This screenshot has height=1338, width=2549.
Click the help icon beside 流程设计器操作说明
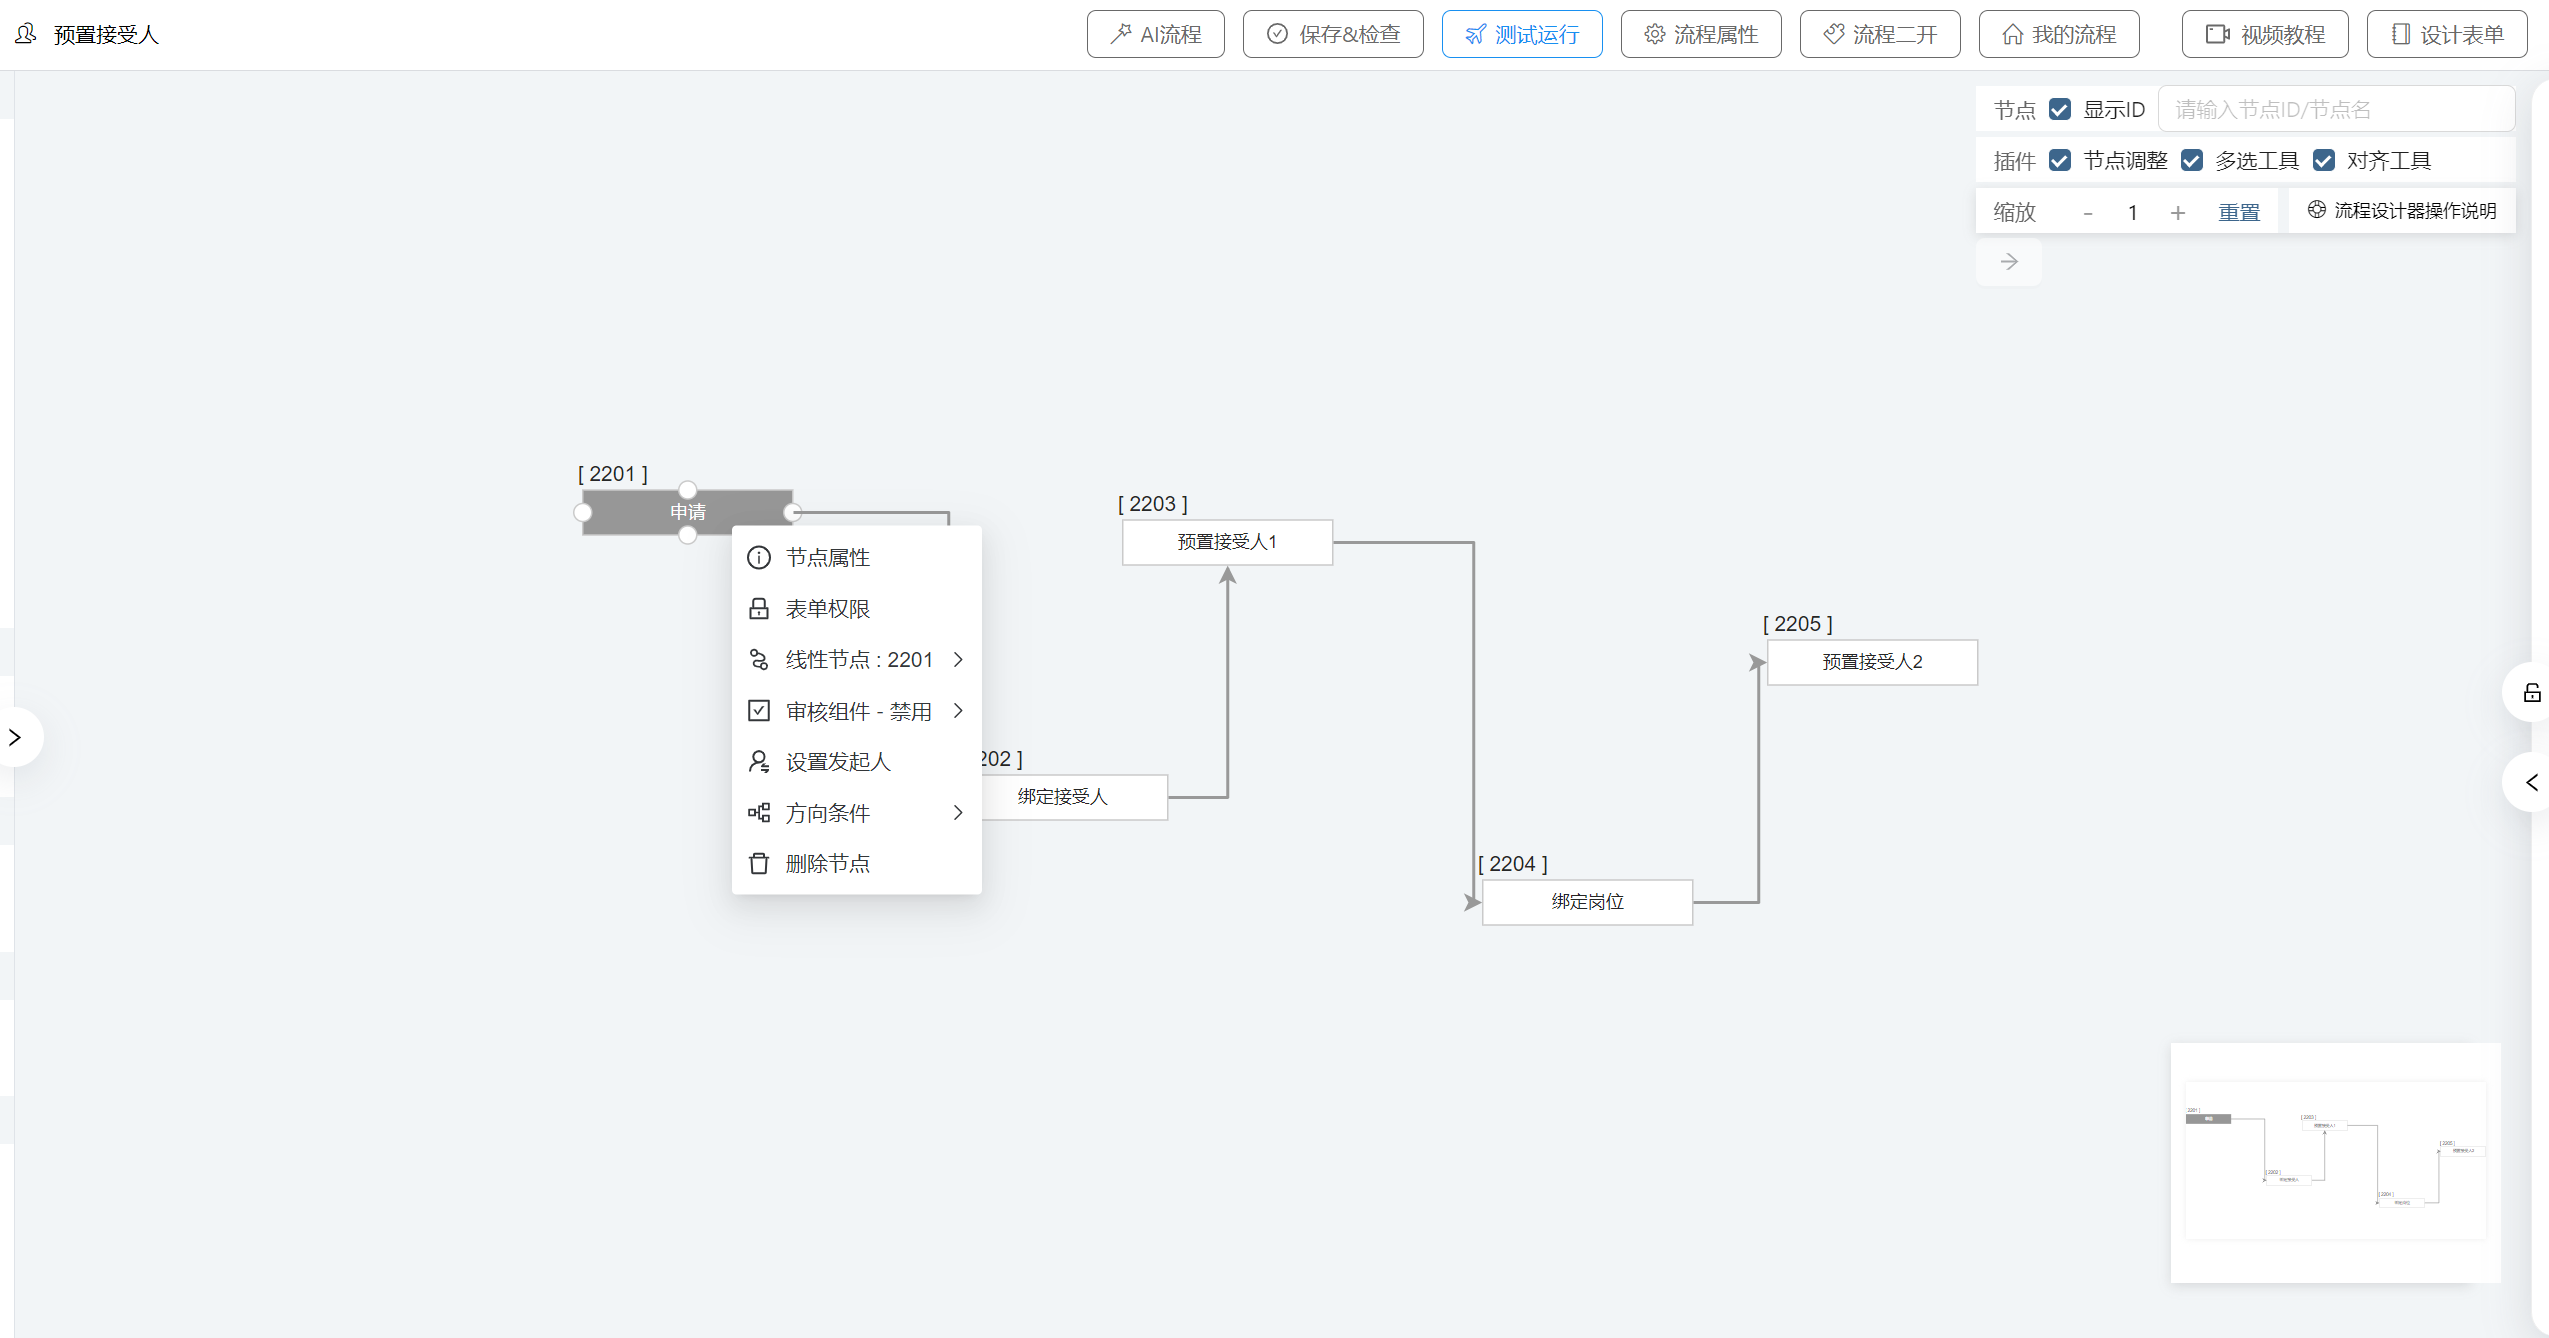2317,210
